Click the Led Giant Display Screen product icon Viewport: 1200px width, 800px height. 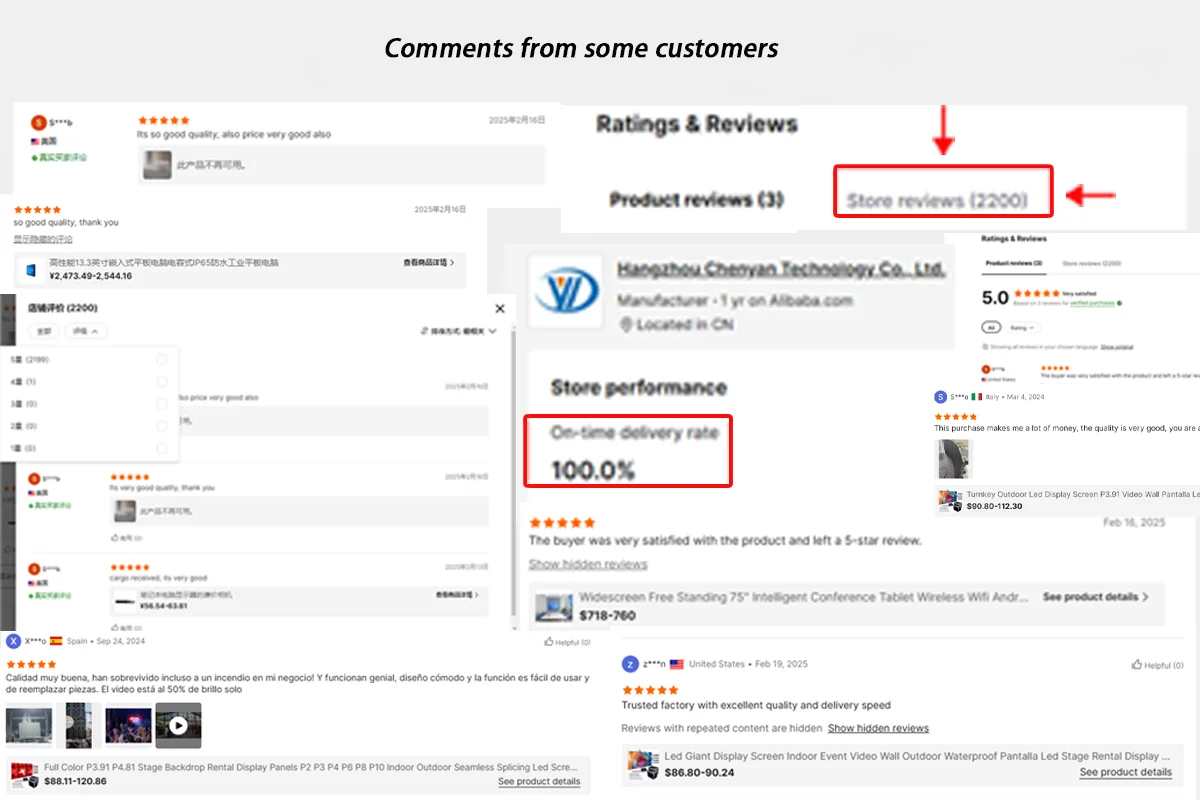(x=643, y=764)
